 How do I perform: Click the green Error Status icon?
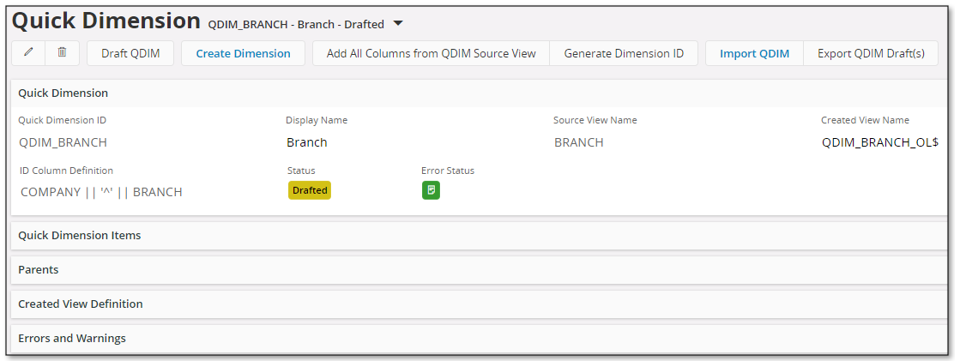point(431,191)
